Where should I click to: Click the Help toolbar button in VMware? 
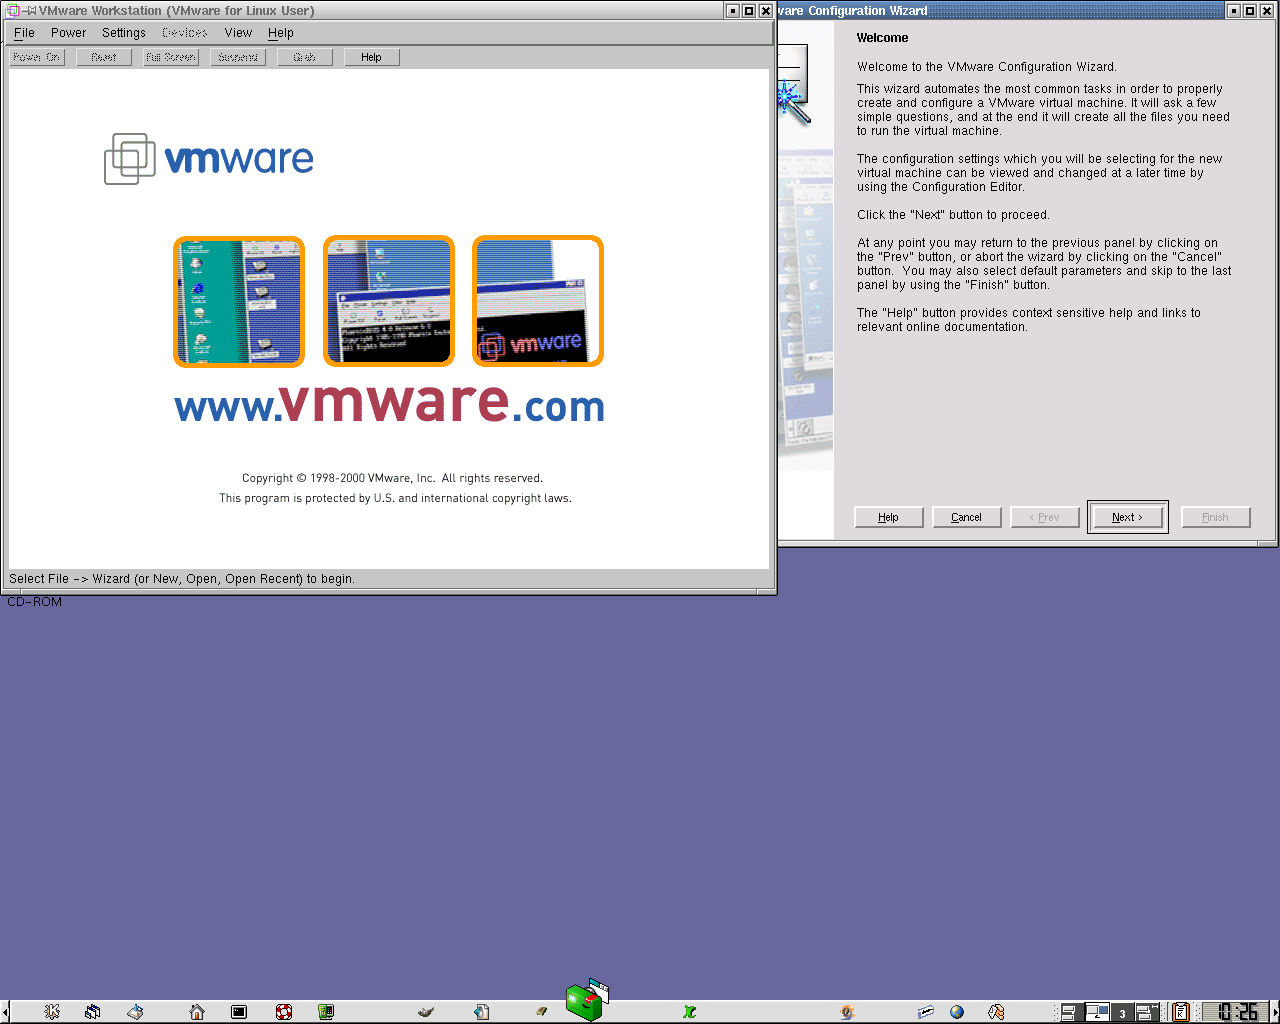371,57
